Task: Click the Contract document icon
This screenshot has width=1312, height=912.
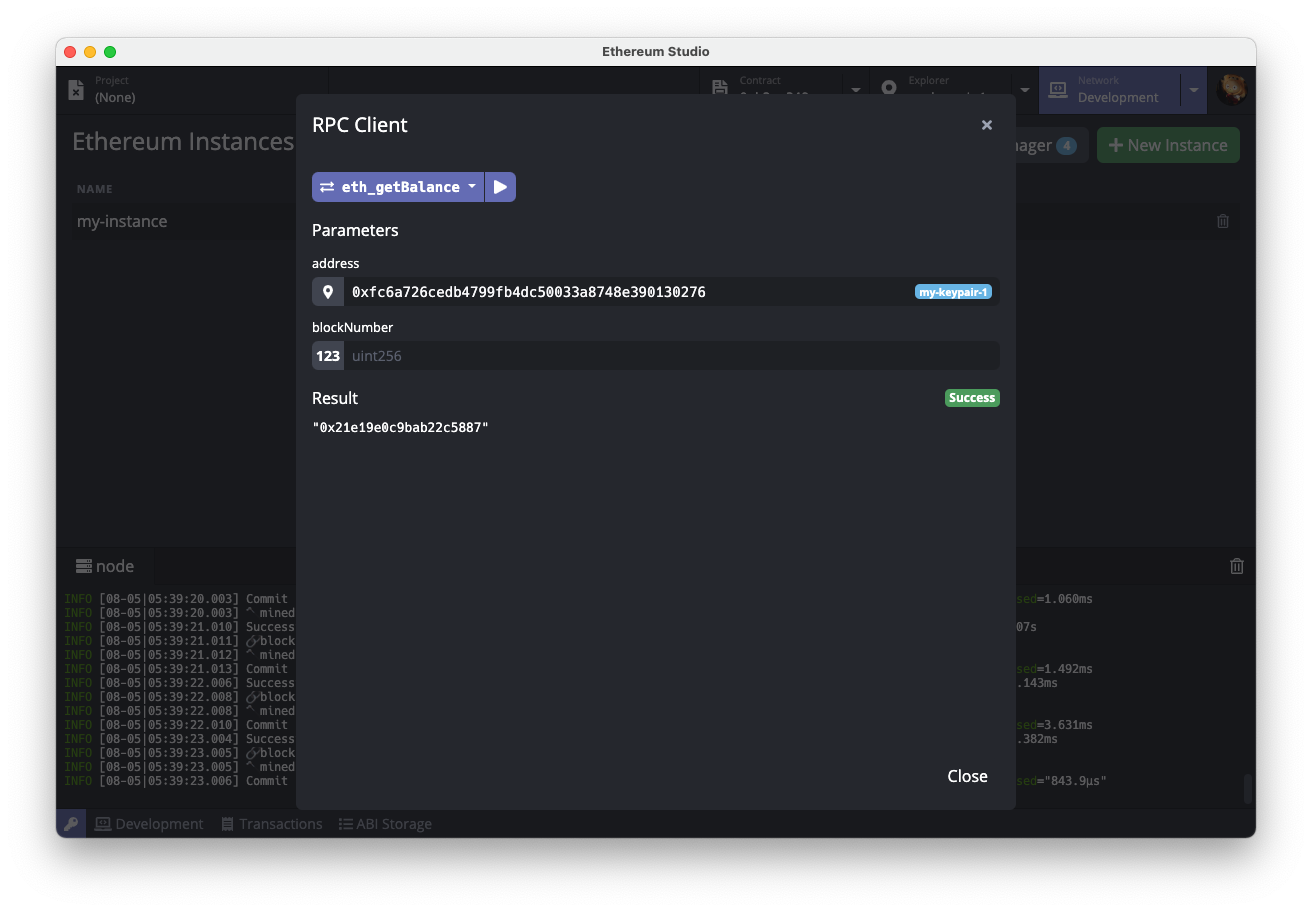Action: pyautogui.click(x=720, y=89)
